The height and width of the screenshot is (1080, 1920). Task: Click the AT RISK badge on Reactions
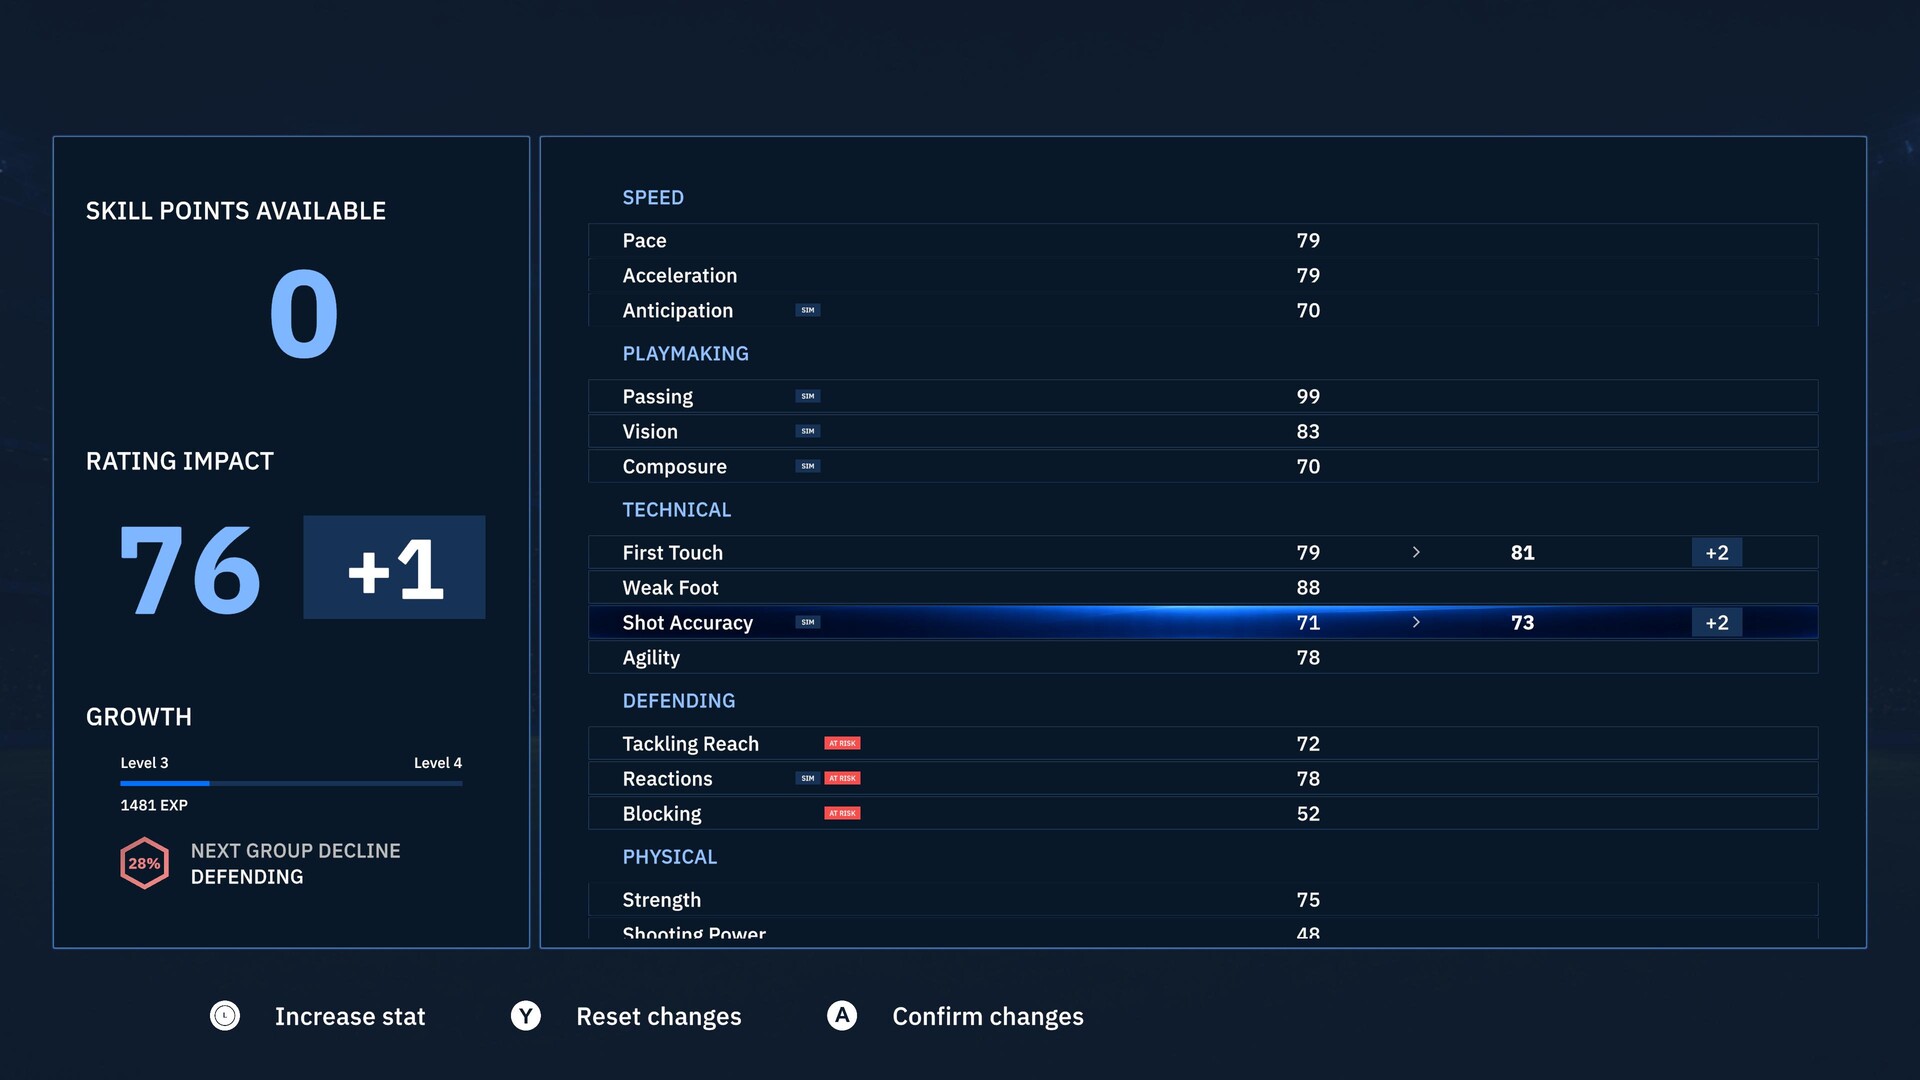point(842,778)
